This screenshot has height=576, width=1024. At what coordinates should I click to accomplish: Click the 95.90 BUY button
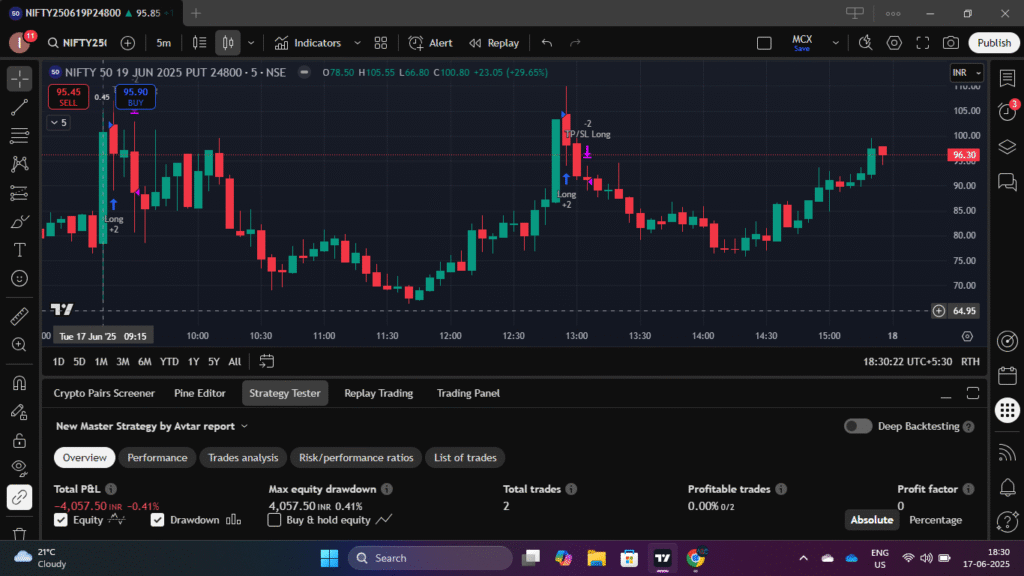point(135,97)
